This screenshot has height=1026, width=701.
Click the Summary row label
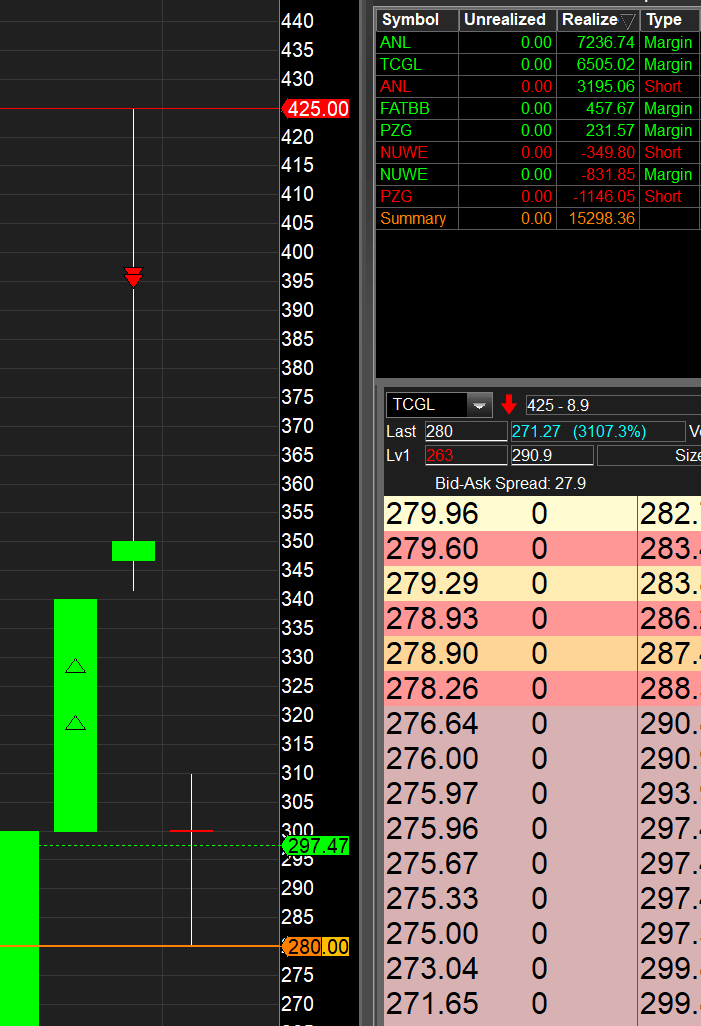pos(413,219)
